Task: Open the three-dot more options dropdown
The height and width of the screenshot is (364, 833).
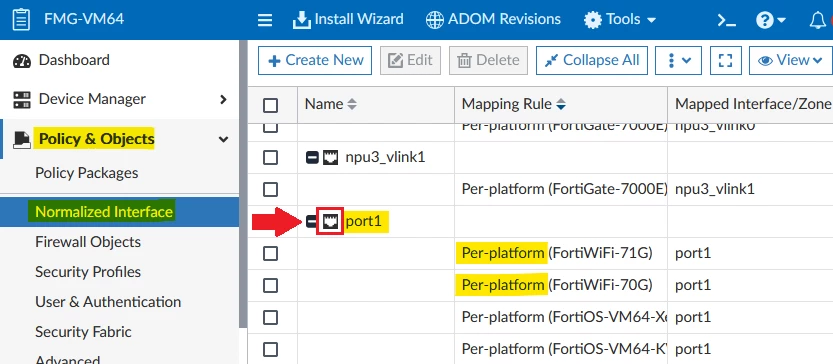Action: [678, 61]
